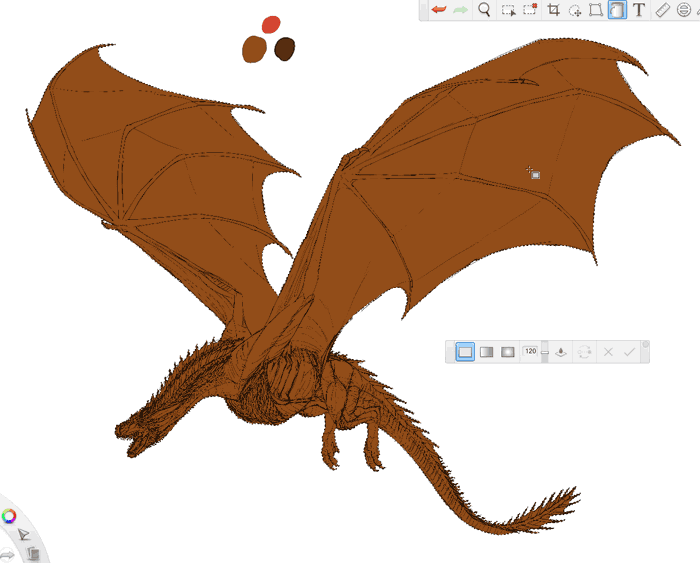Confirm the fill with the checkmark button
This screenshot has width=700, height=563.
pos(629,352)
